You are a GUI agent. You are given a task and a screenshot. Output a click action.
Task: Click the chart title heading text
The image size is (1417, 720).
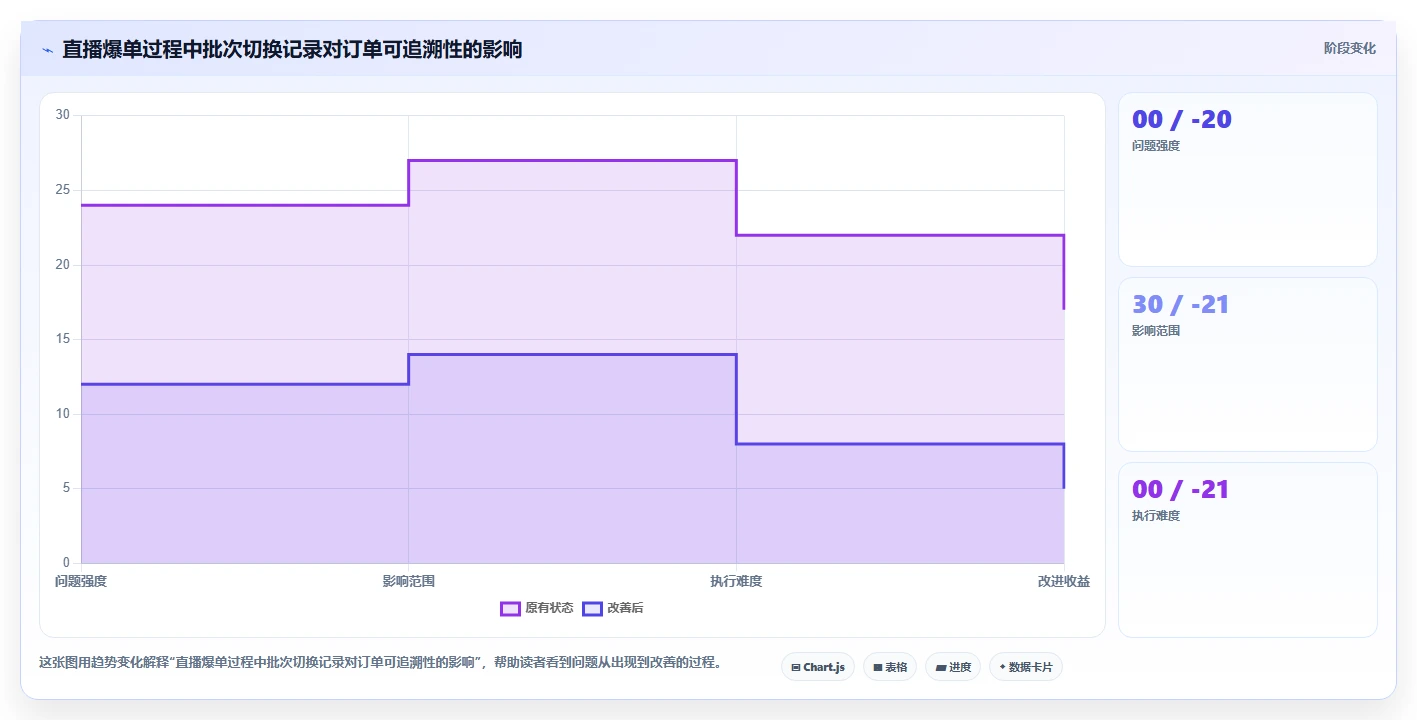coord(292,49)
